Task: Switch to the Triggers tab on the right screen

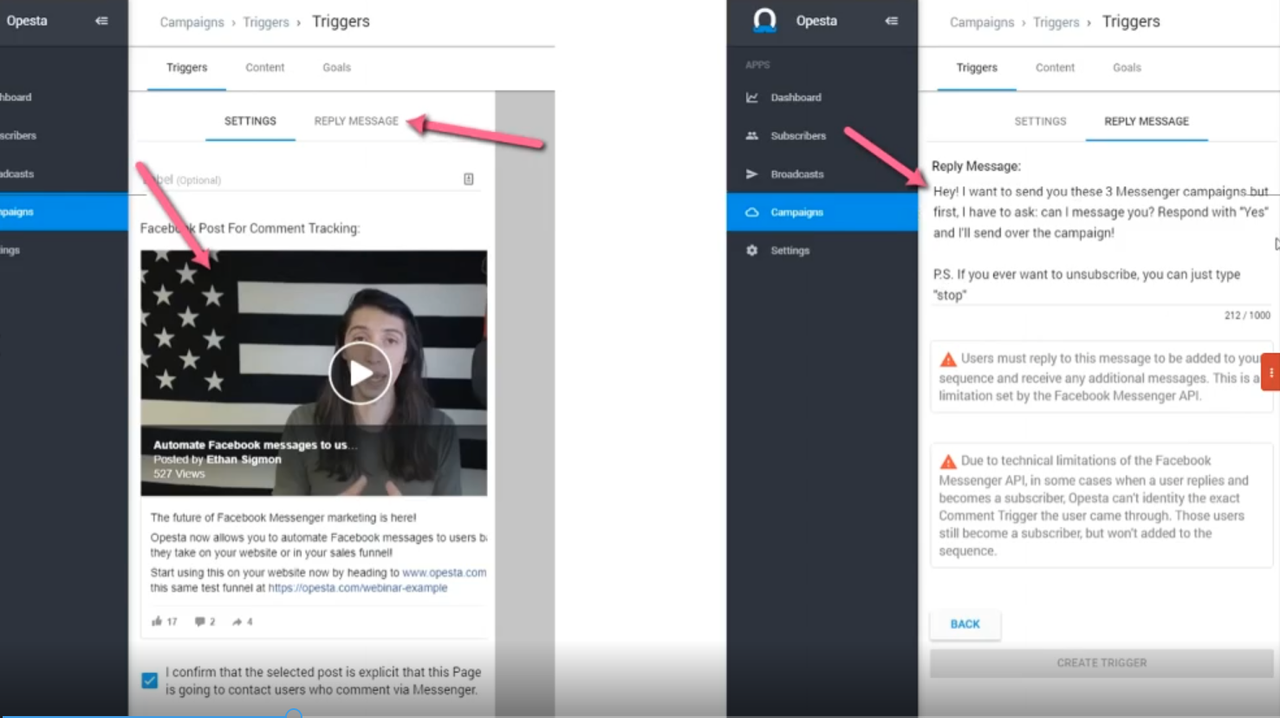Action: [977, 68]
